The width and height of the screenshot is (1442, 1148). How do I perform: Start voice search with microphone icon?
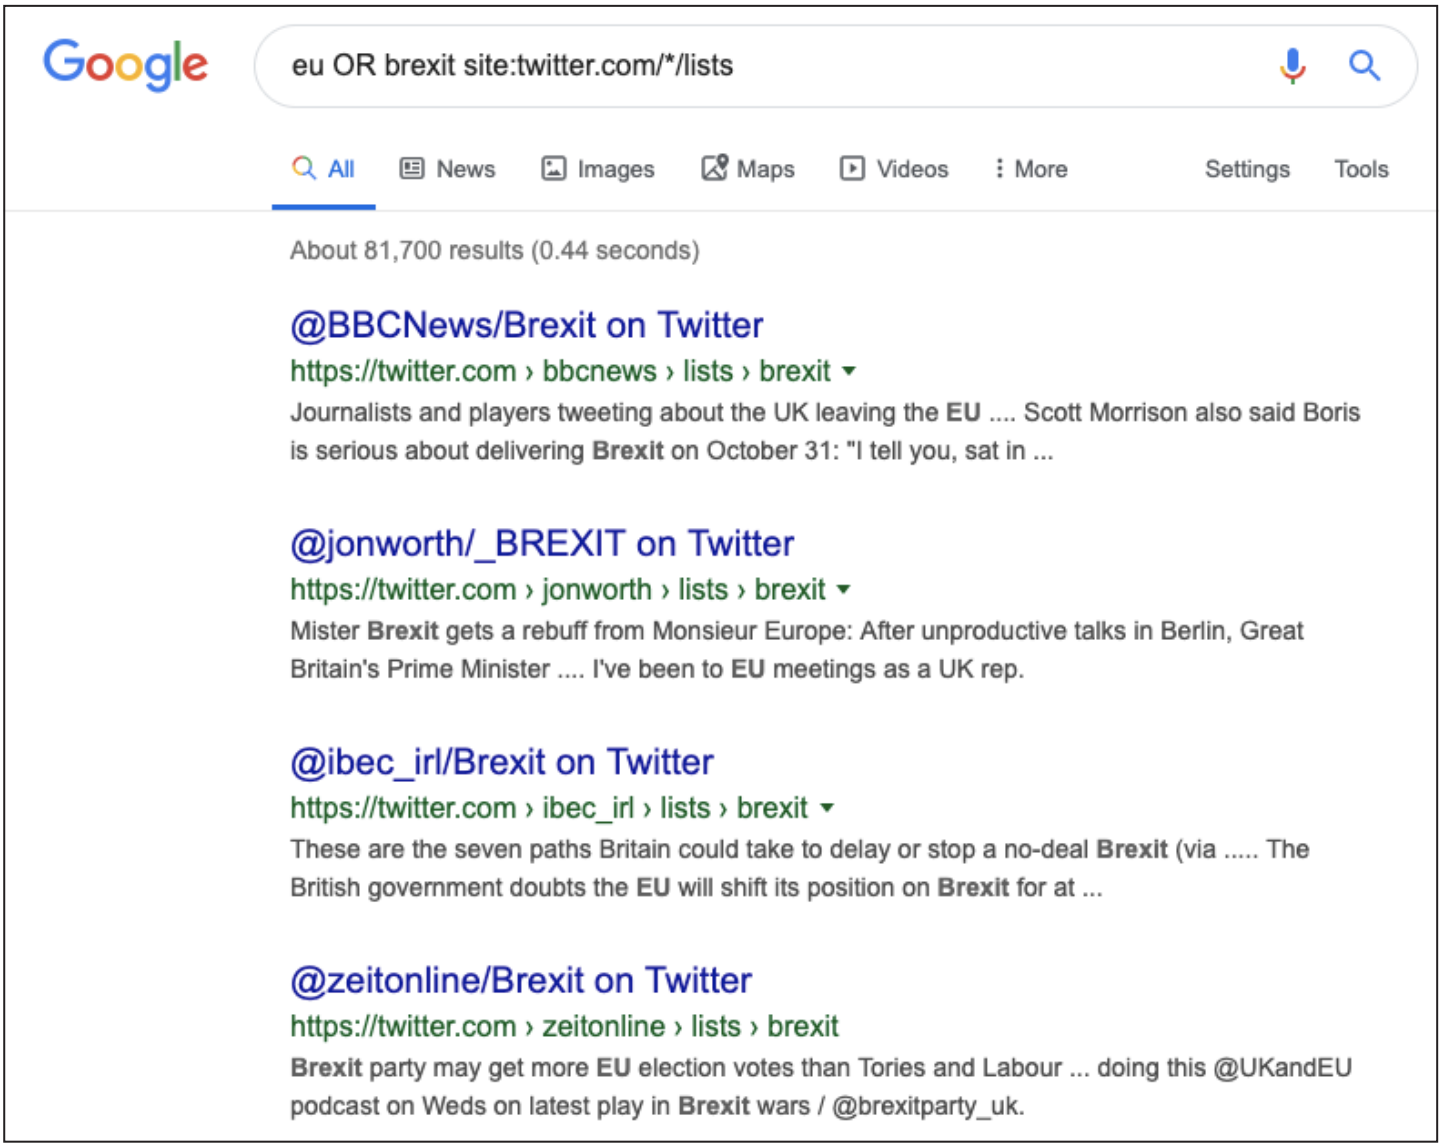click(x=1292, y=66)
